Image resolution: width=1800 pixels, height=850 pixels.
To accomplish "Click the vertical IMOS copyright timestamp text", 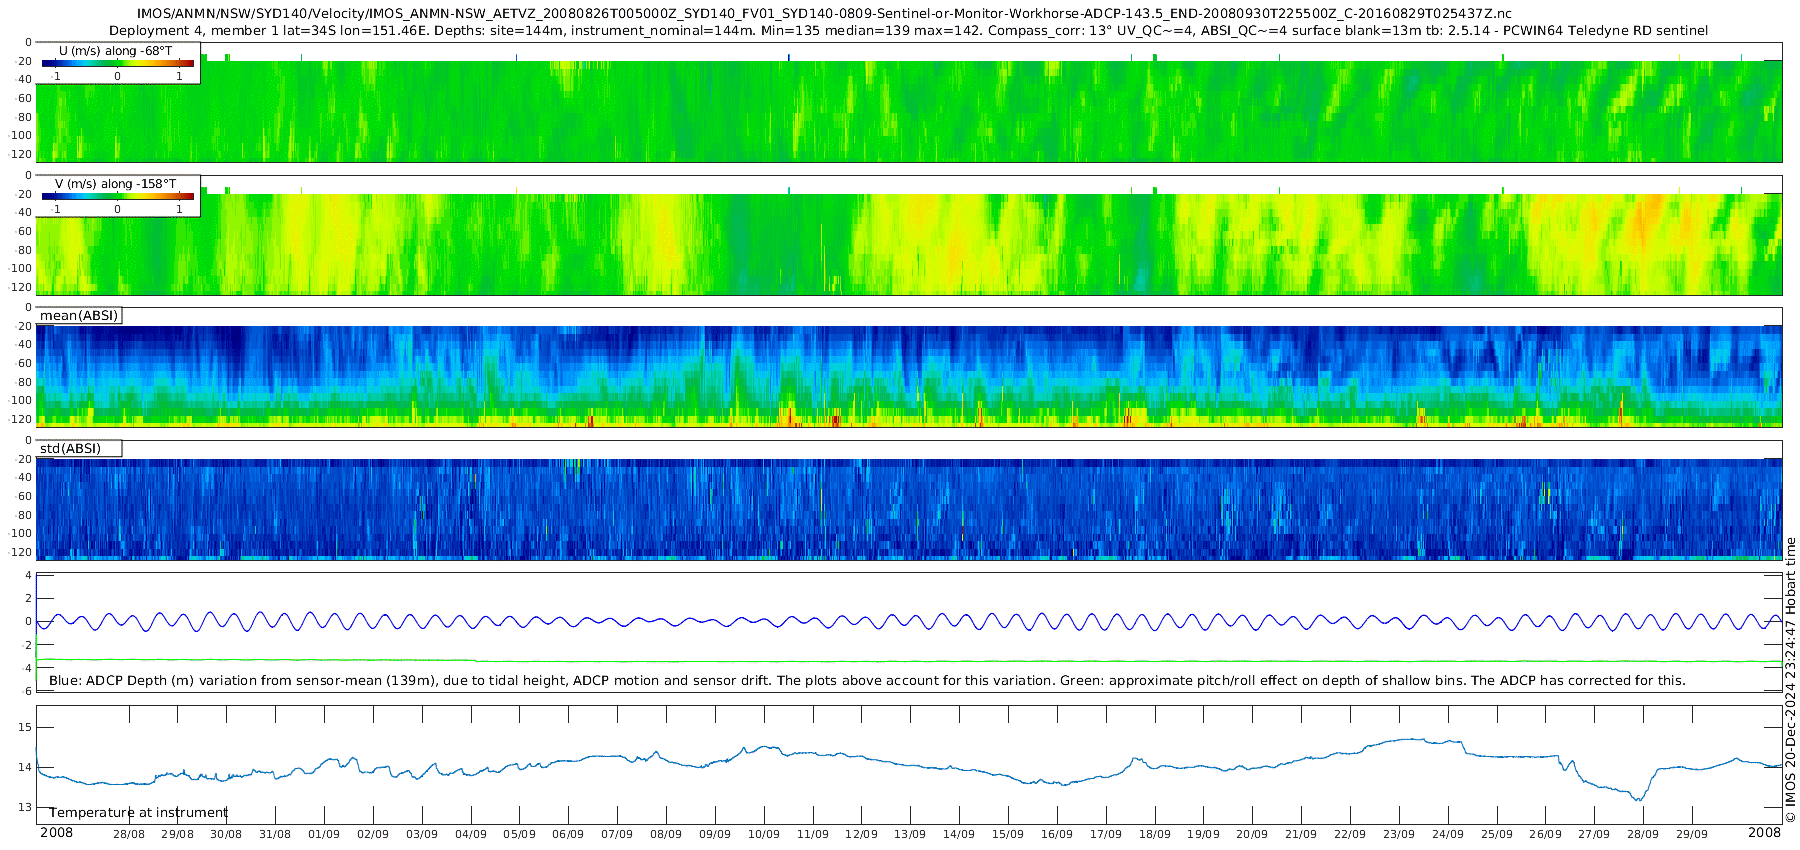I will [x=1790, y=680].
